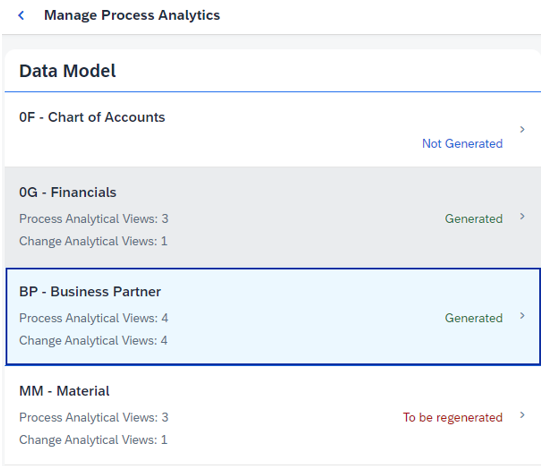Click Generated status for Financials
Image resolution: width=550 pixels, height=466 pixels.
click(x=474, y=219)
